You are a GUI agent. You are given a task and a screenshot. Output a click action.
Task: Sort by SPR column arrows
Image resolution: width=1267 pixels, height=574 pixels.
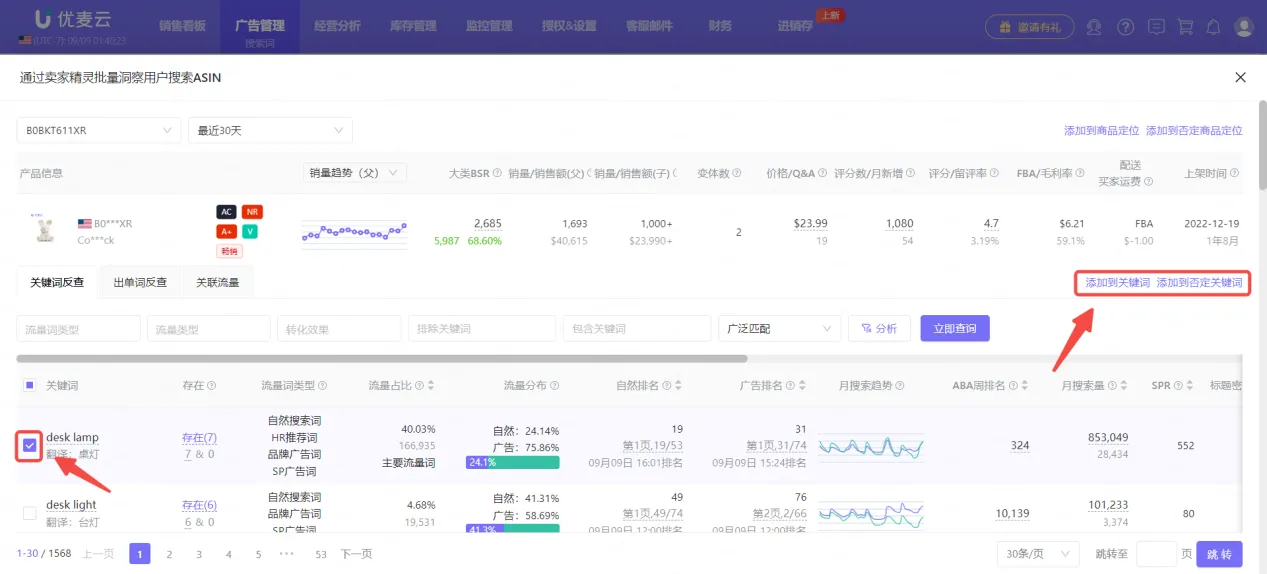pos(1192,385)
